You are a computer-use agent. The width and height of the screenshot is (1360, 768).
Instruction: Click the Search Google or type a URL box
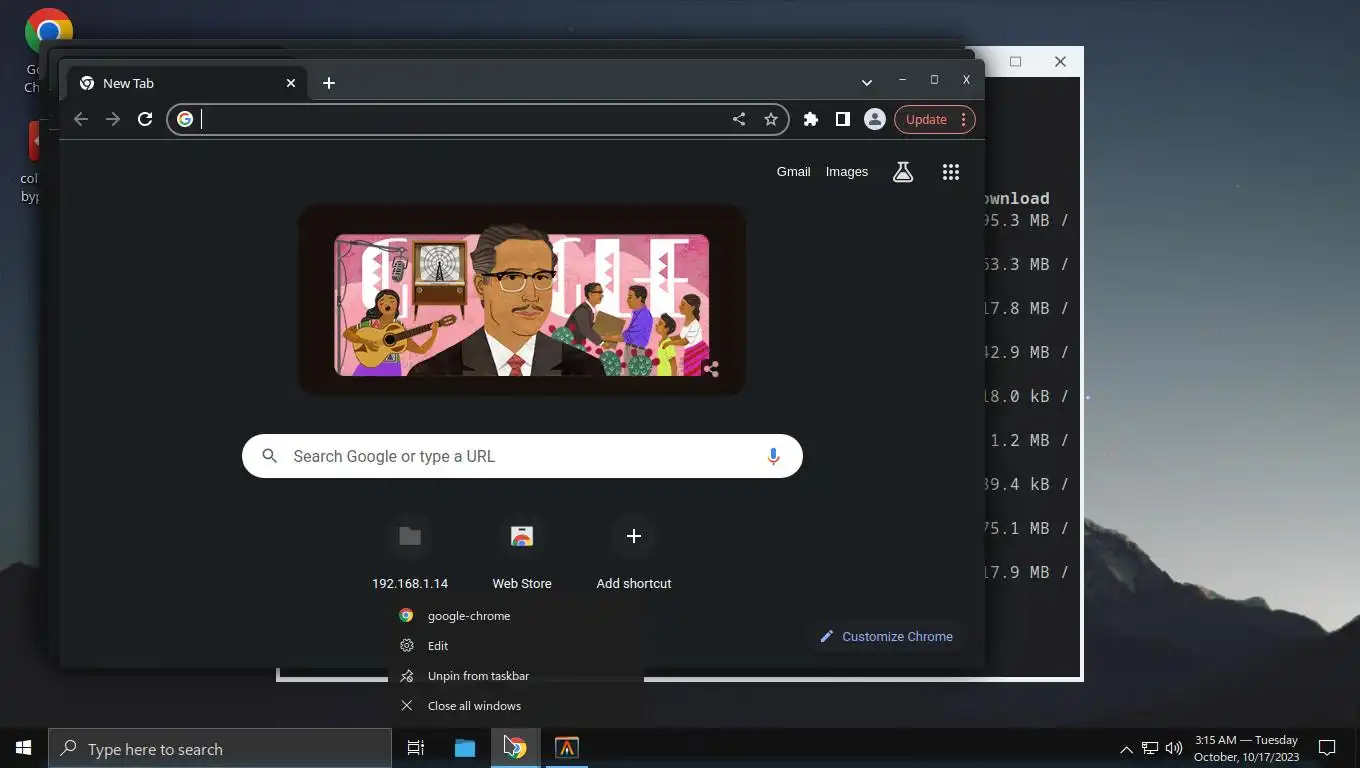click(x=522, y=456)
